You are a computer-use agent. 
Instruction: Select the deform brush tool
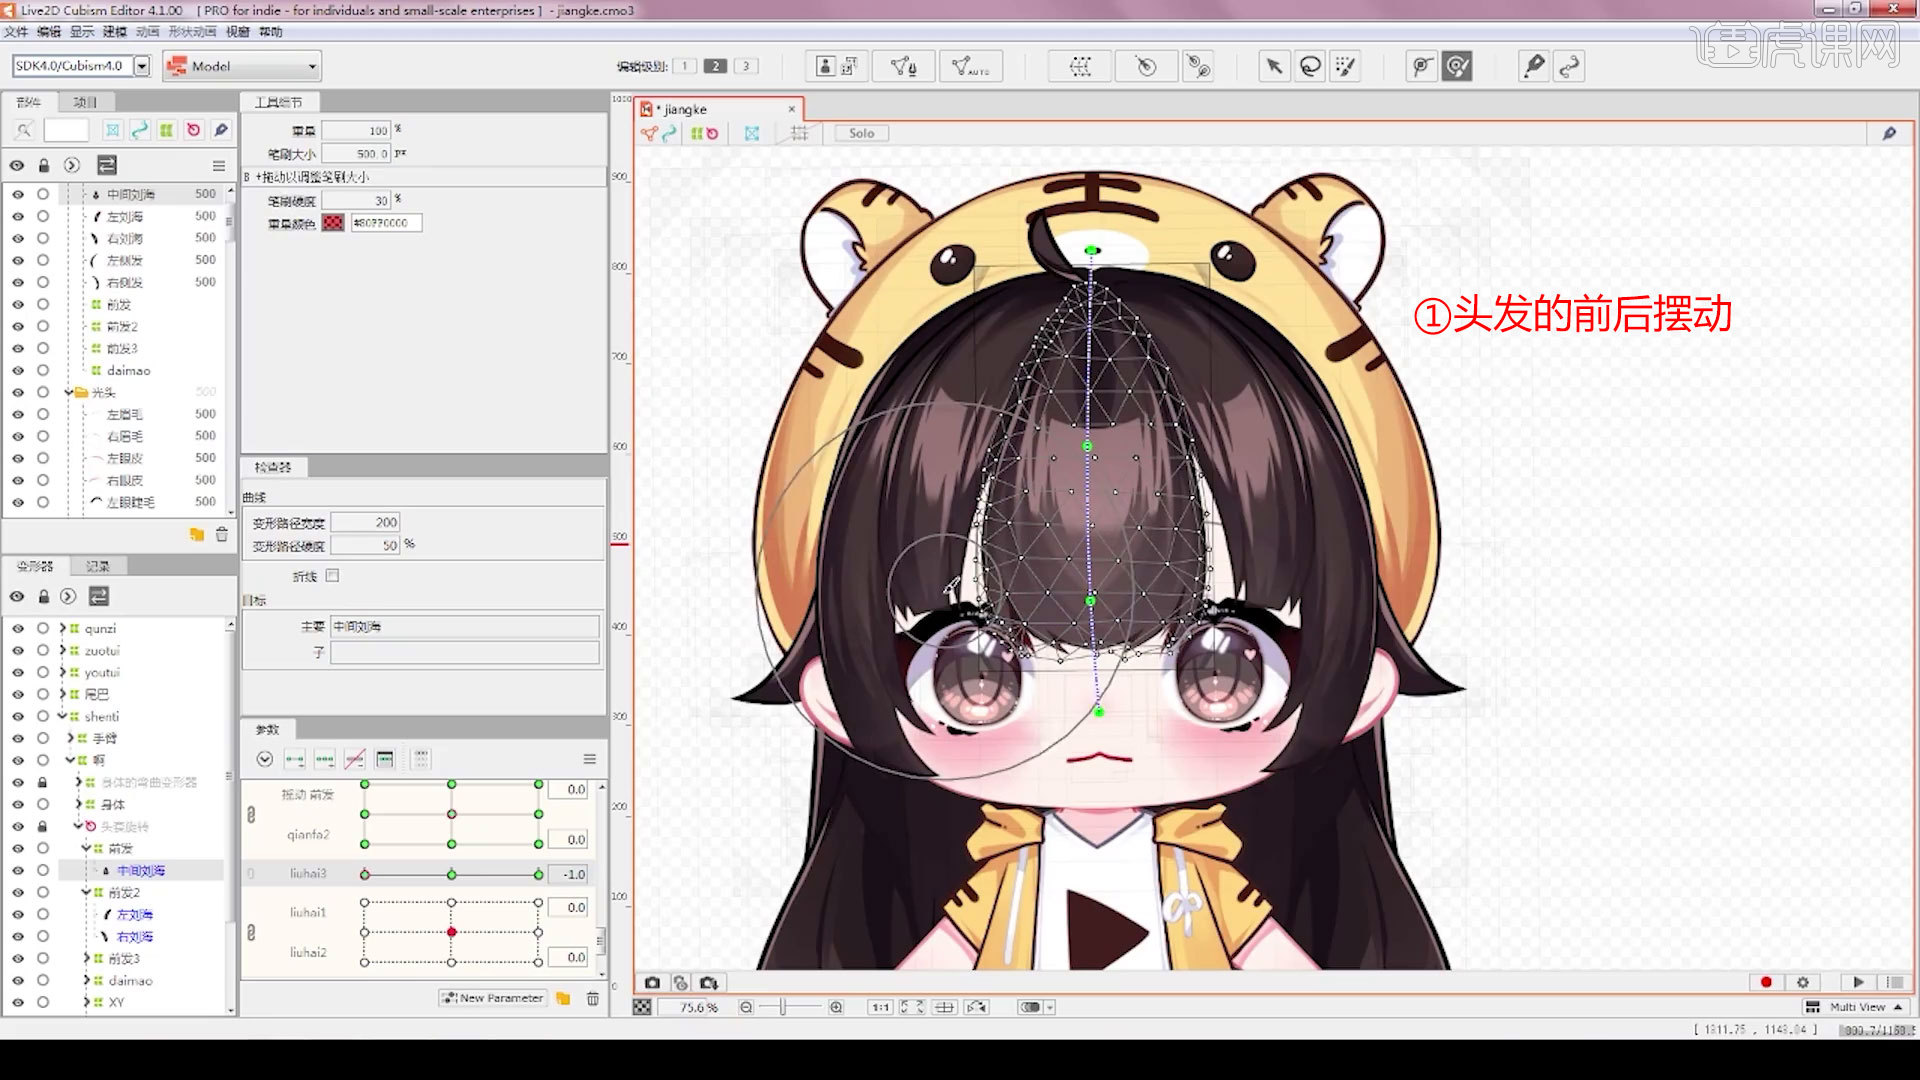tap(1421, 67)
